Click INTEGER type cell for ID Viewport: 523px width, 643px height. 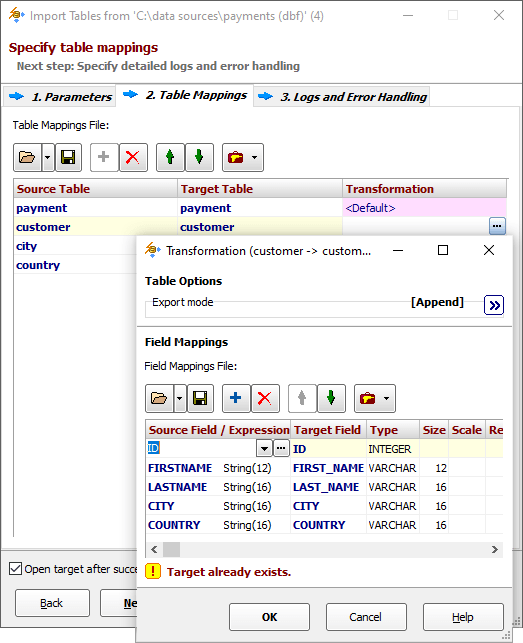pyautogui.click(x=393, y=449)
